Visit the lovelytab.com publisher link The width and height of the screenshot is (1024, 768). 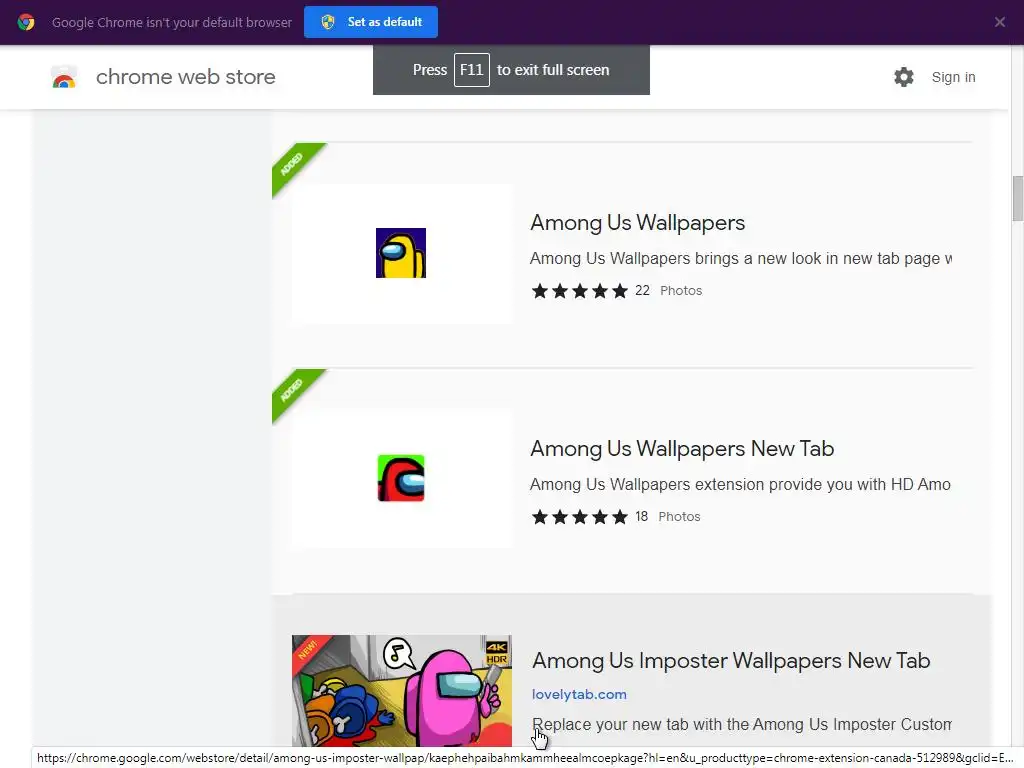click(x=579, y=694)
